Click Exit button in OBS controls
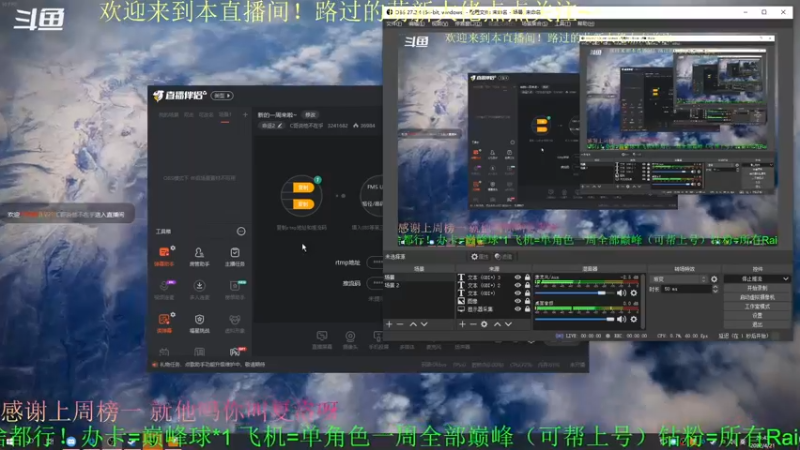Screen dimensions: 800x450 pyautogui.click(x=757, y=324)
